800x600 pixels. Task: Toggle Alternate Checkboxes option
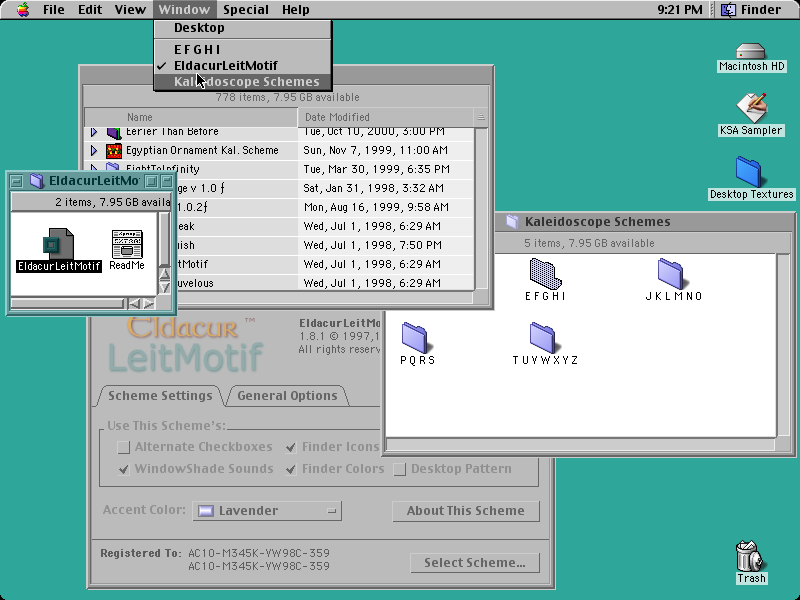click(123, 447)
